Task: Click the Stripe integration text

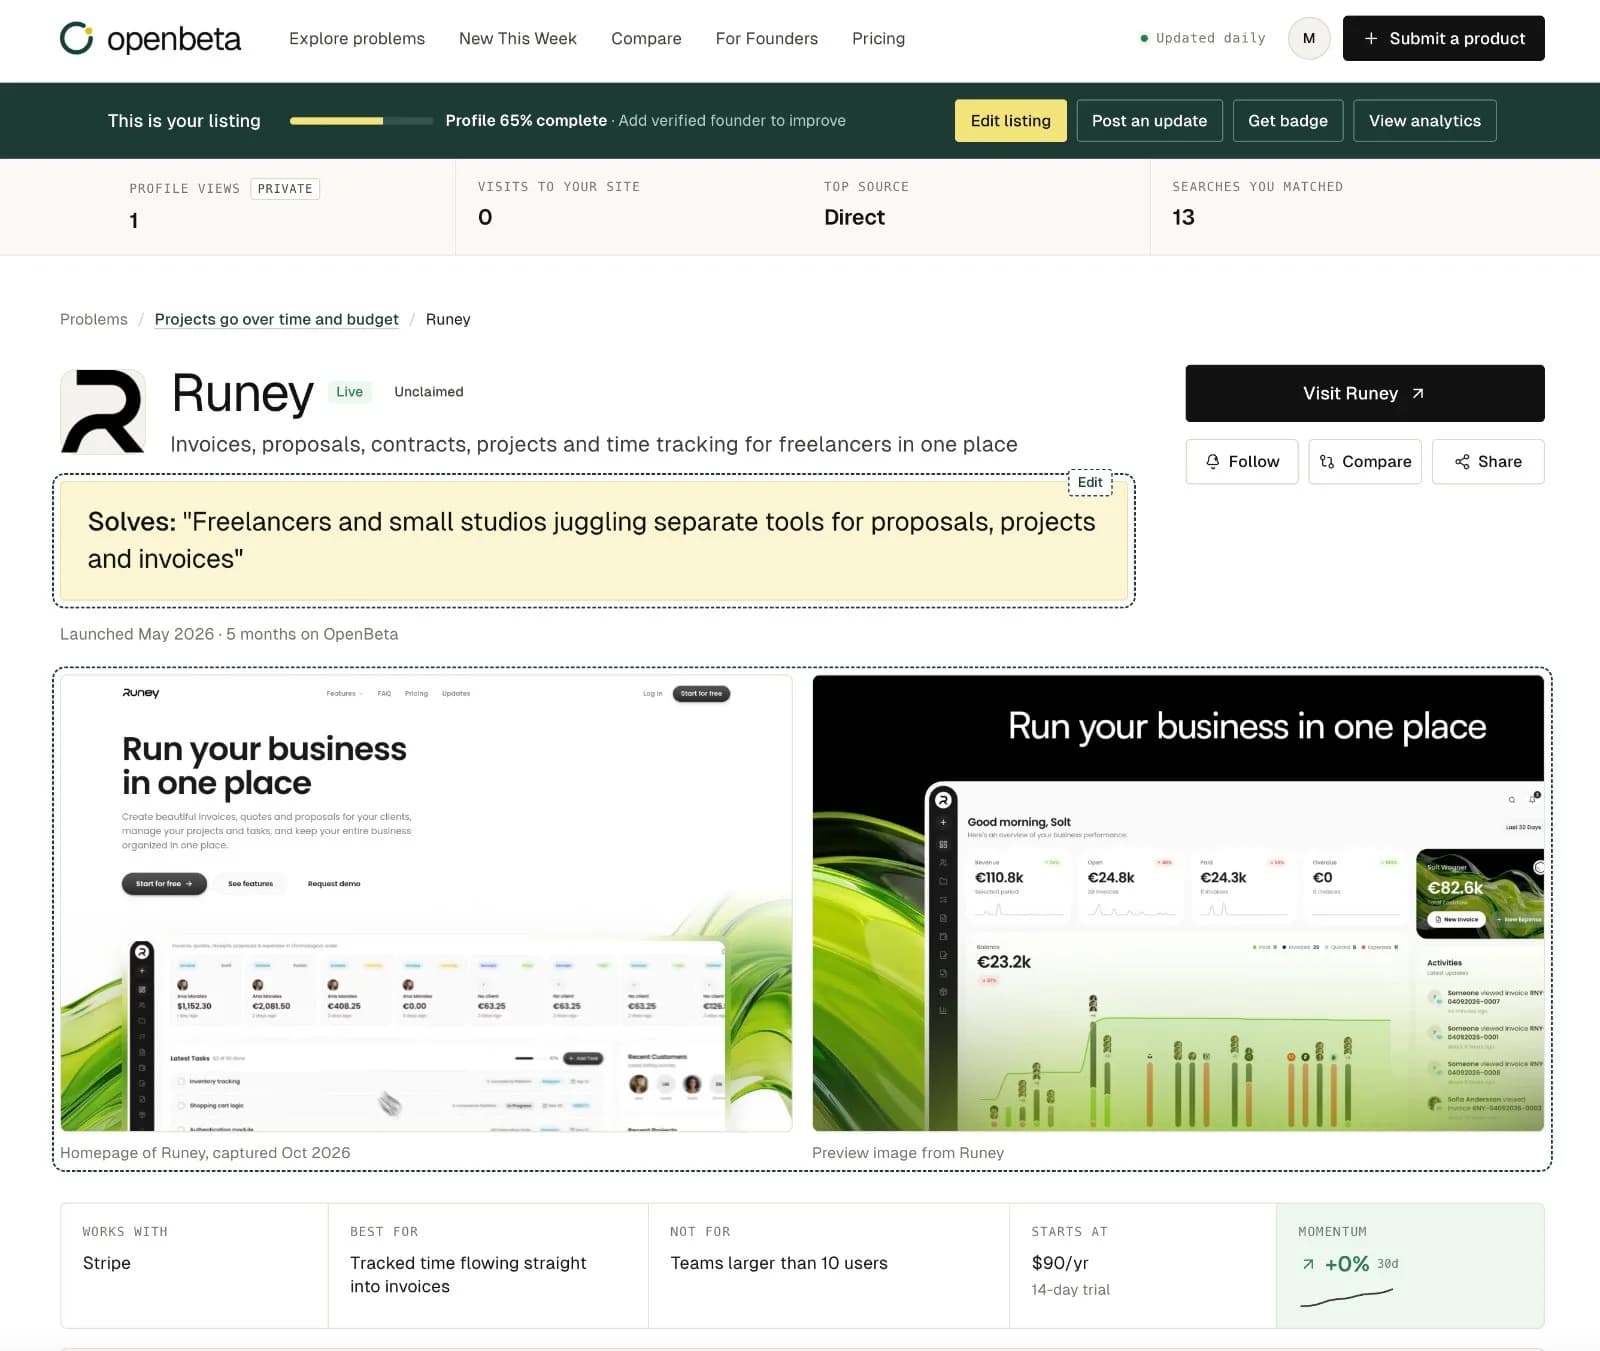Action: [x=107, y=1263]
